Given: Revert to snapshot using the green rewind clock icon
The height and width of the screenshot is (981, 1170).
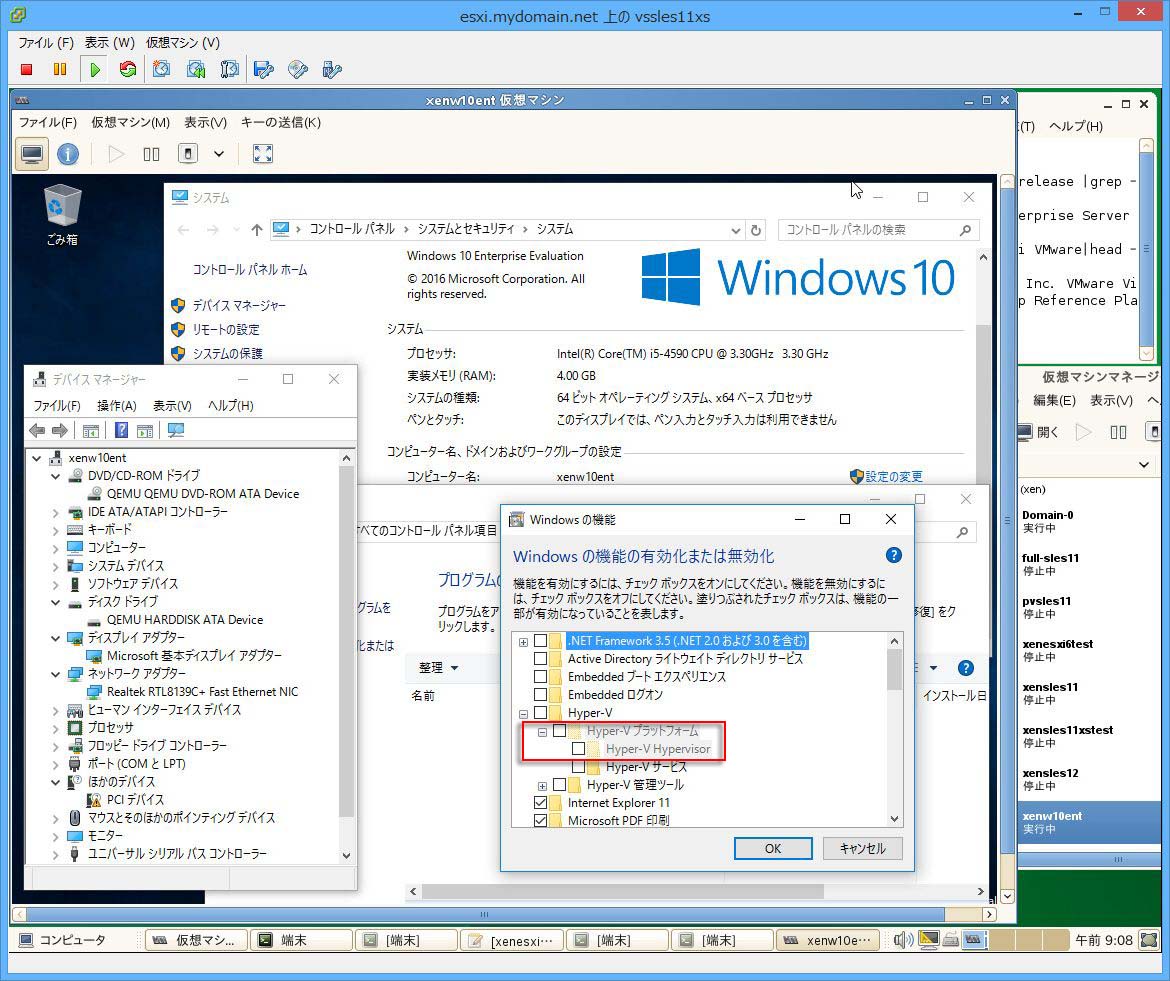Looking at the screenshot, I should click(195, 69).
